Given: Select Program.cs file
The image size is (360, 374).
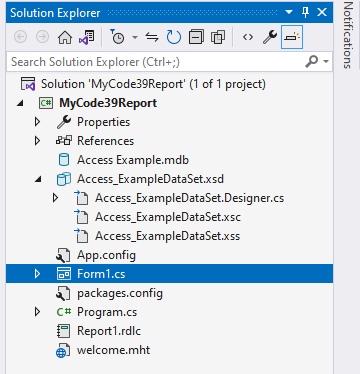Looking at the screenshot, I should [107, 312].
